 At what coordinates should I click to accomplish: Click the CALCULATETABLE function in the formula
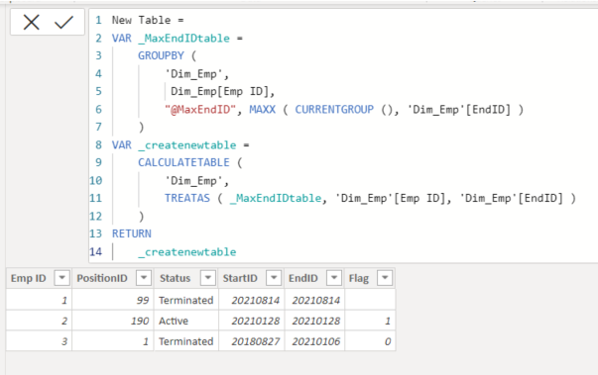[183, 163]
